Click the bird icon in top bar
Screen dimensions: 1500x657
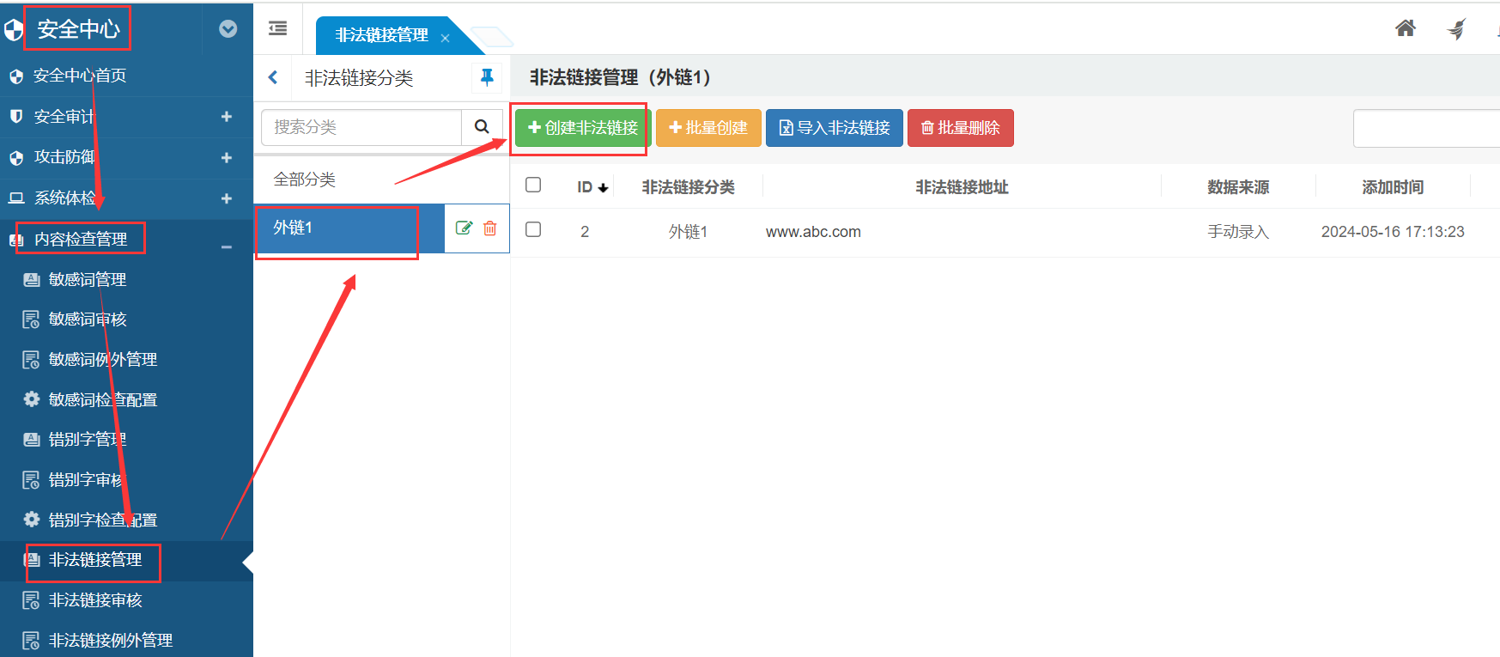click(x=1457, y=29)
